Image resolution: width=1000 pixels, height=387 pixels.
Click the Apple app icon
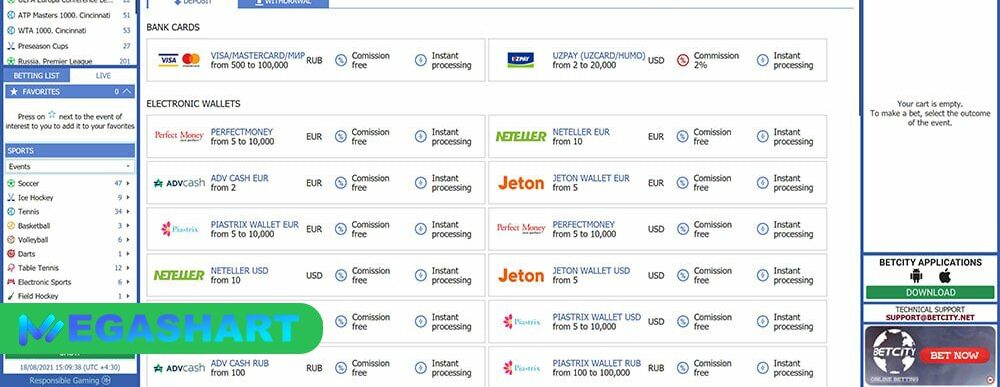click(x=945, y=275)
